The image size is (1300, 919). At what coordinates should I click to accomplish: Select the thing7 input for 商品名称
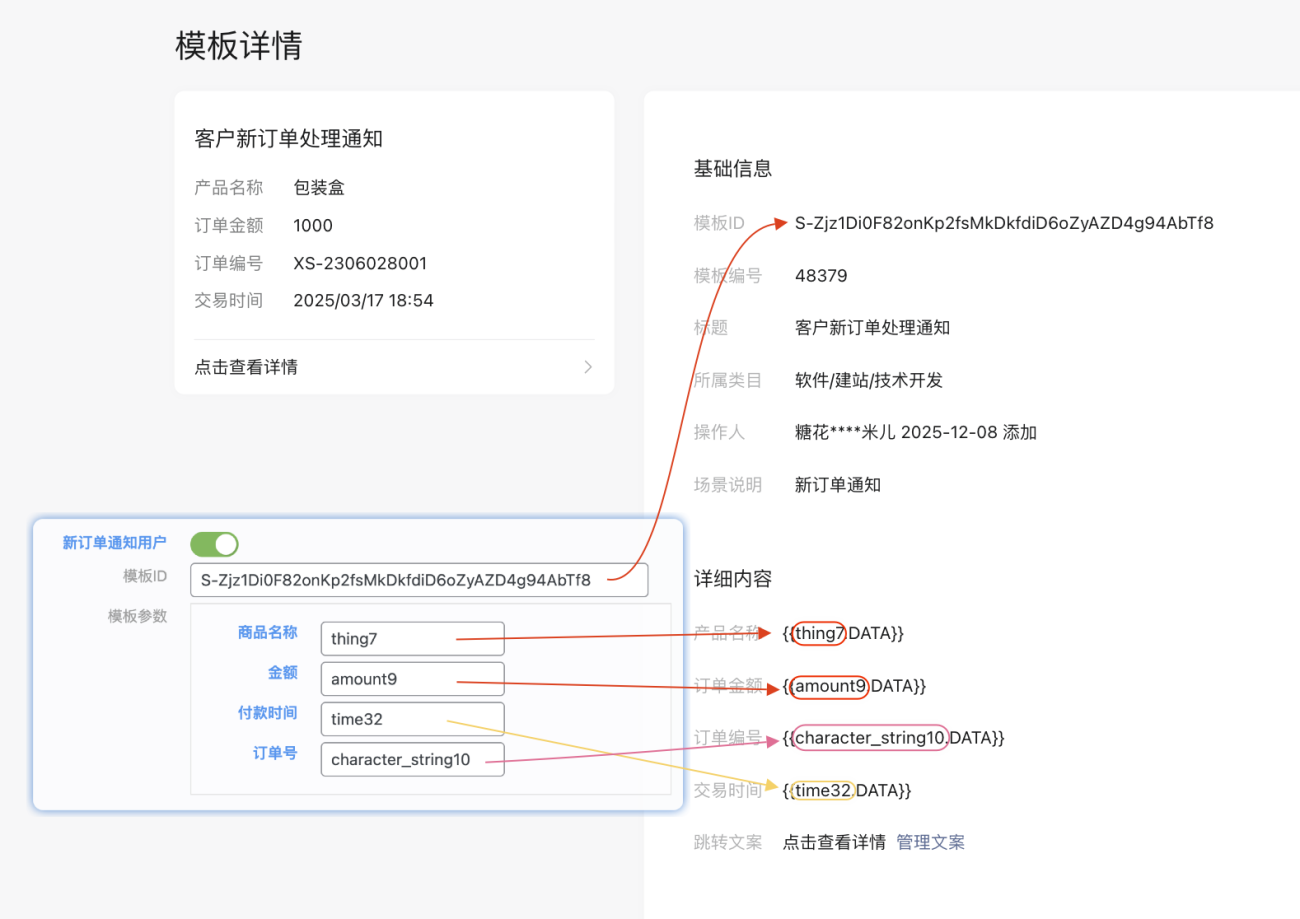(412, 638)
